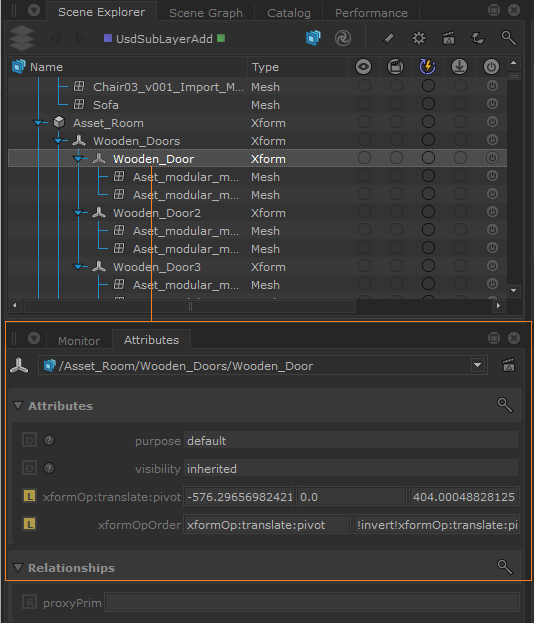This screenshot has width=534, height=623.
Task: Collapse the Attributes section triangle
Action: 18,405
